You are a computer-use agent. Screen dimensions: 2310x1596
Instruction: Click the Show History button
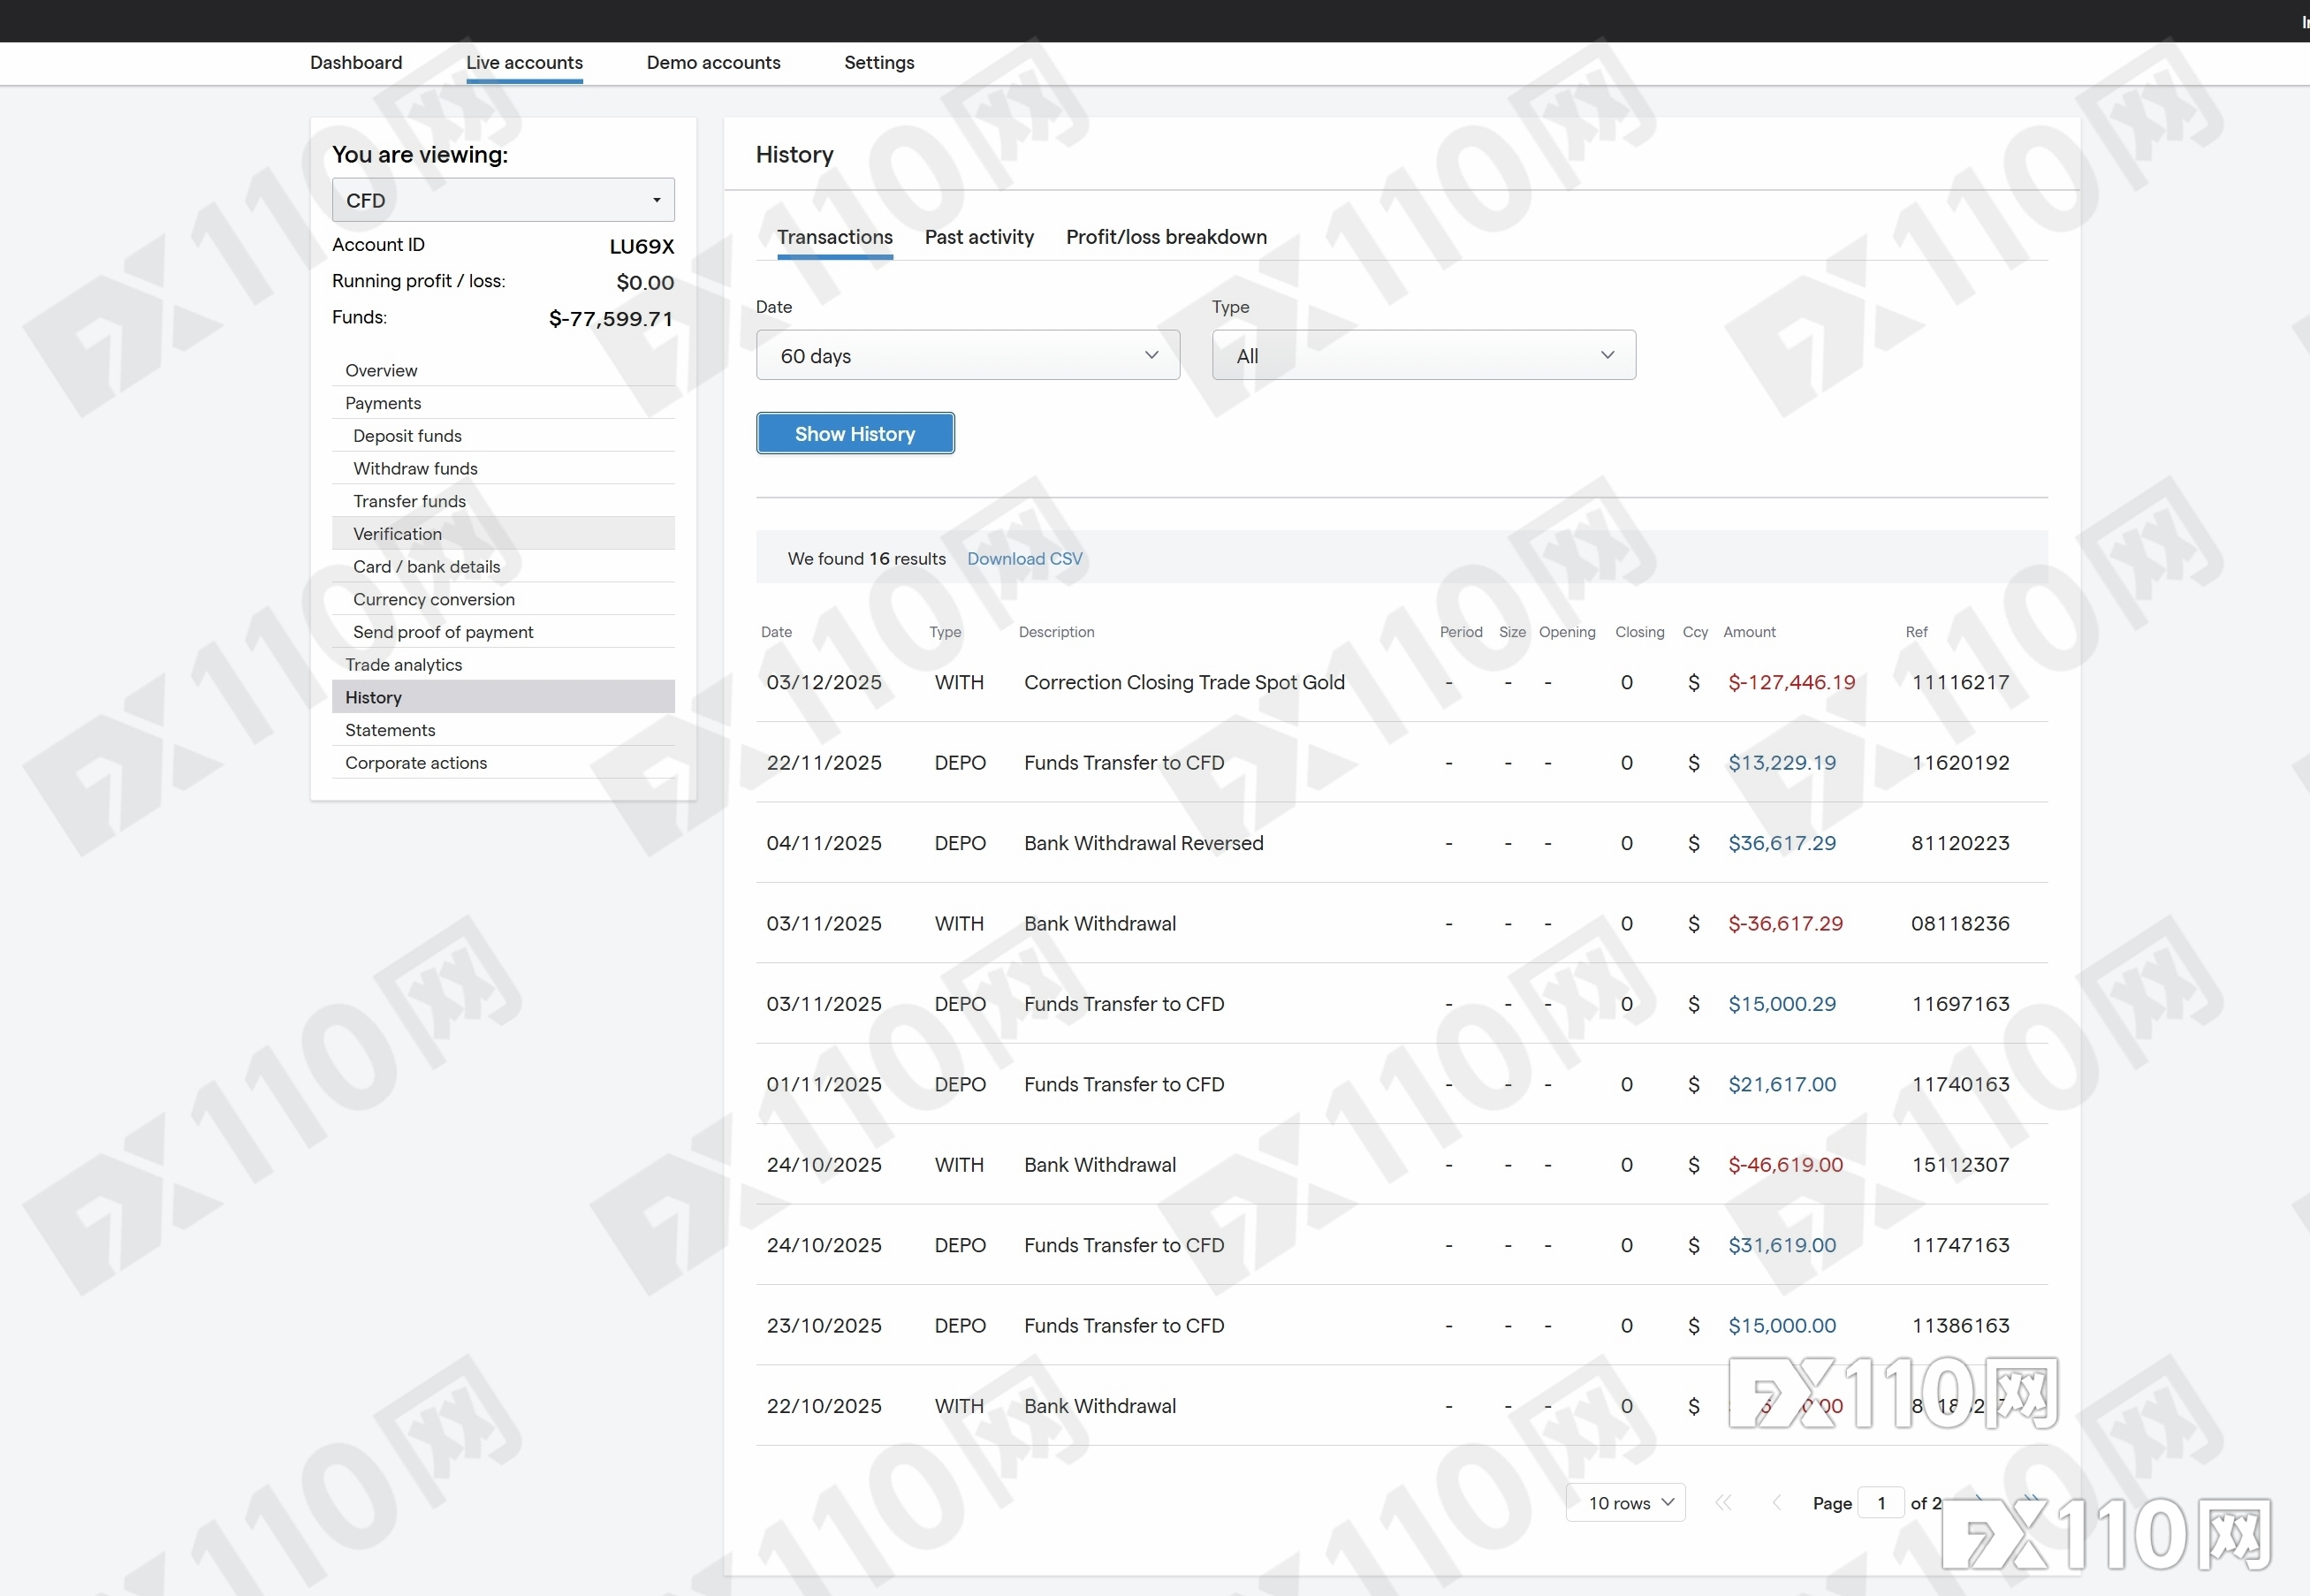[855, 434]
